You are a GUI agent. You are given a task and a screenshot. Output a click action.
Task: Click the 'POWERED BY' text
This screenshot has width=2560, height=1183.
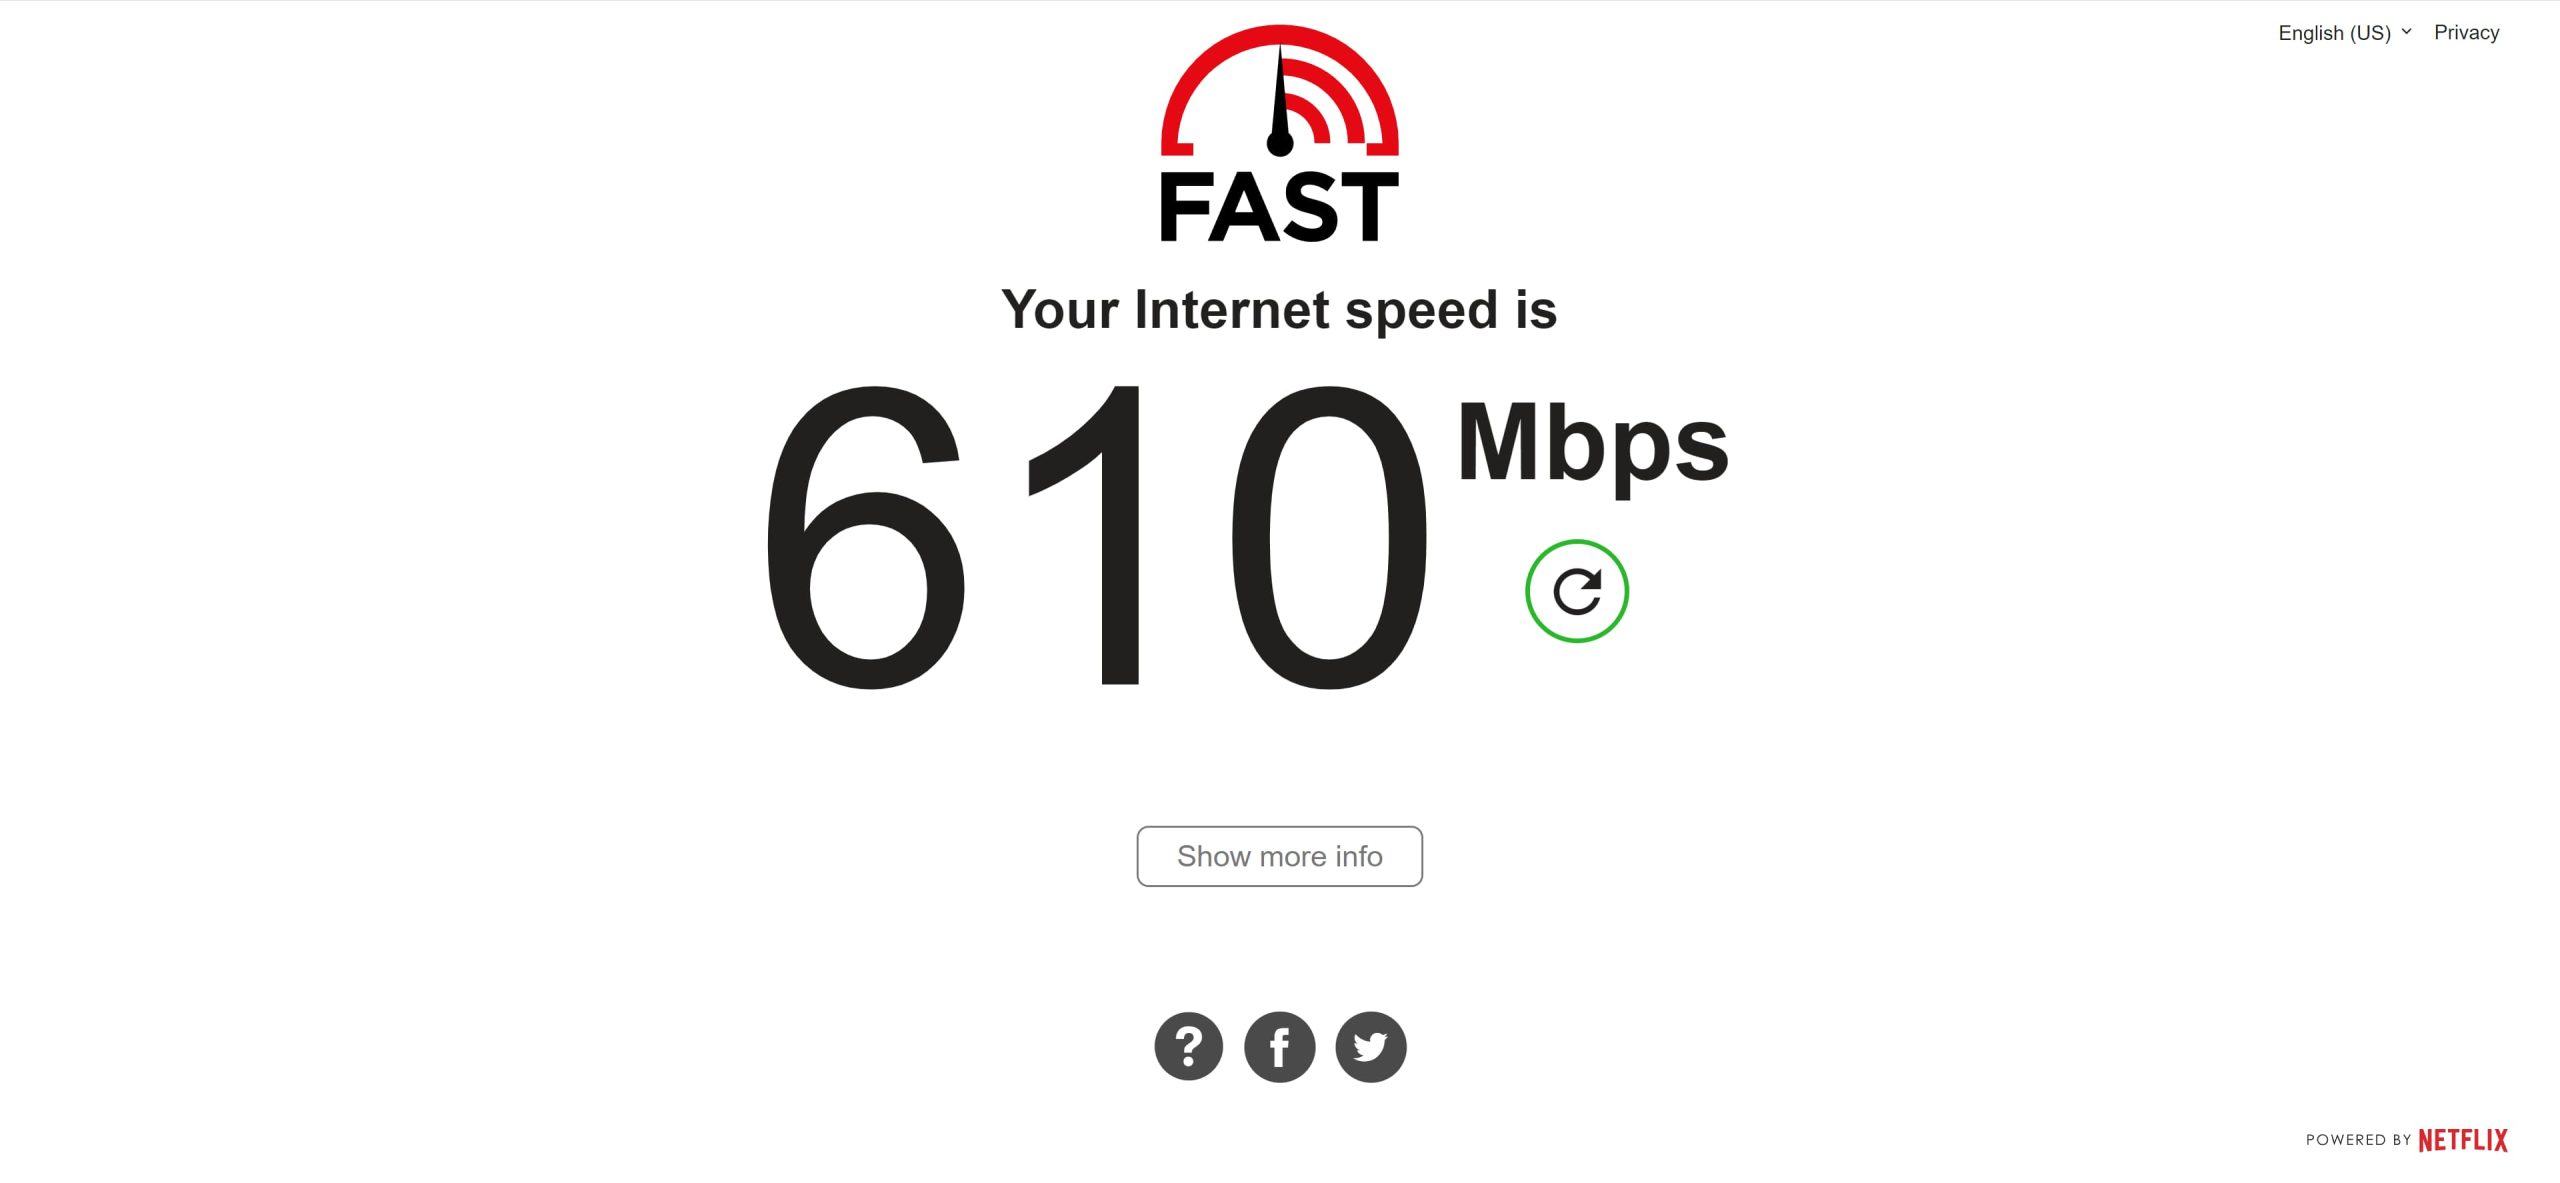coord(2358,1140)
